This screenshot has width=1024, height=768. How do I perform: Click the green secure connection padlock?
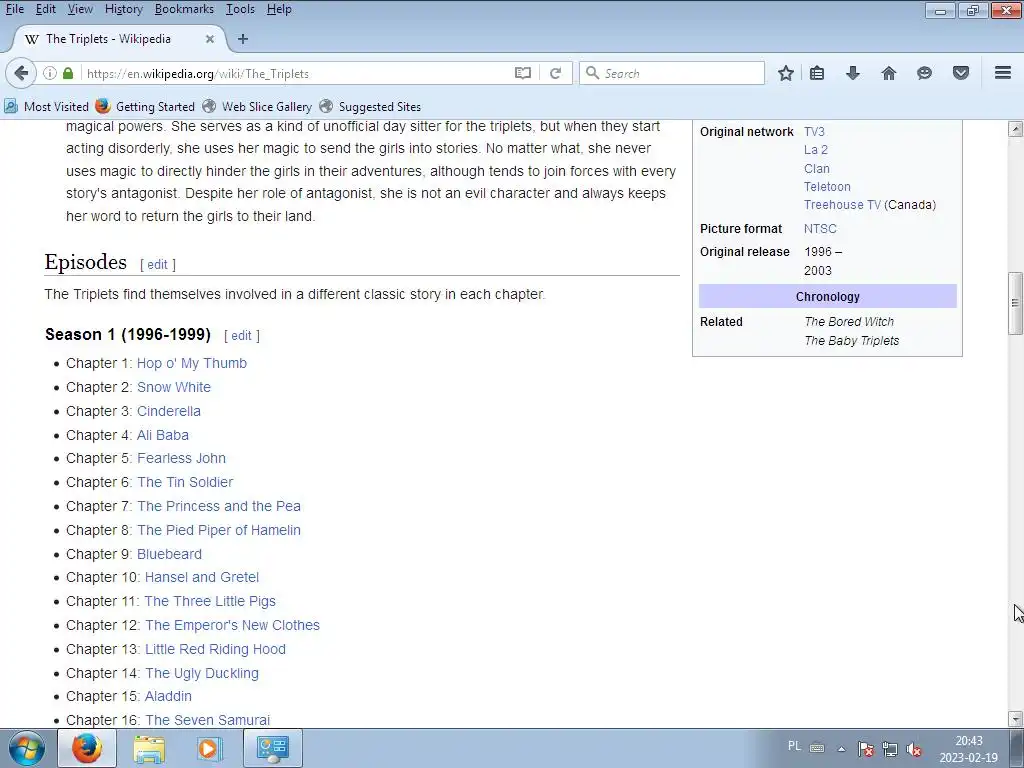click(x=68, y=73)
